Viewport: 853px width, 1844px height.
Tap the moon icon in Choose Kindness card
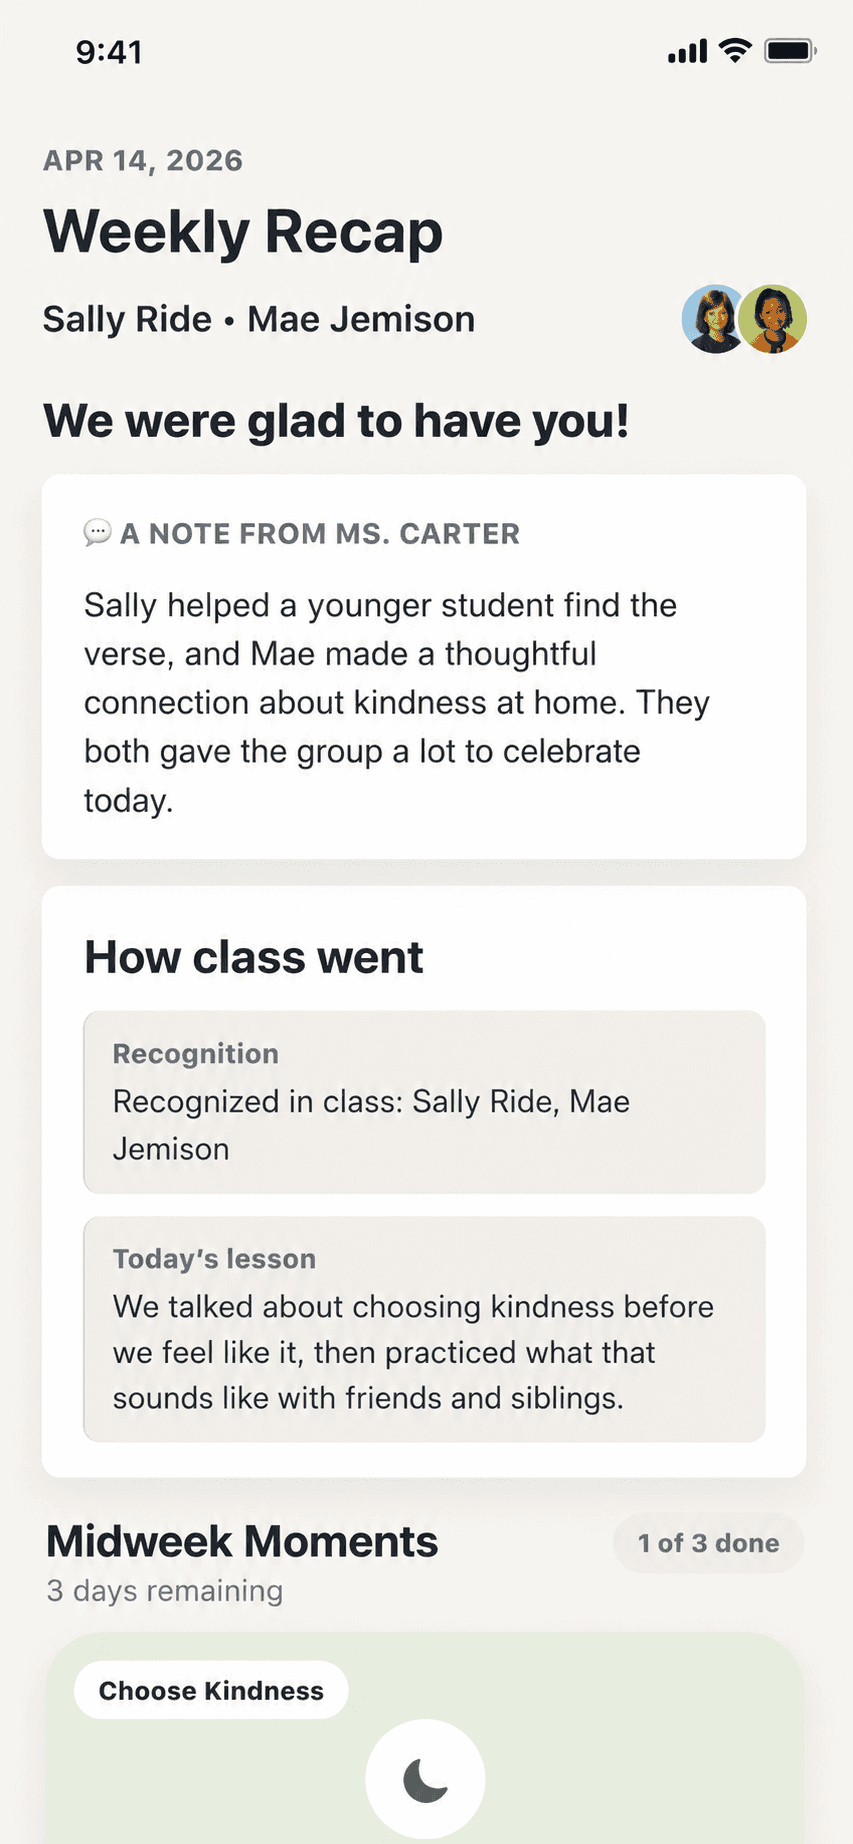click(425, 1780)
